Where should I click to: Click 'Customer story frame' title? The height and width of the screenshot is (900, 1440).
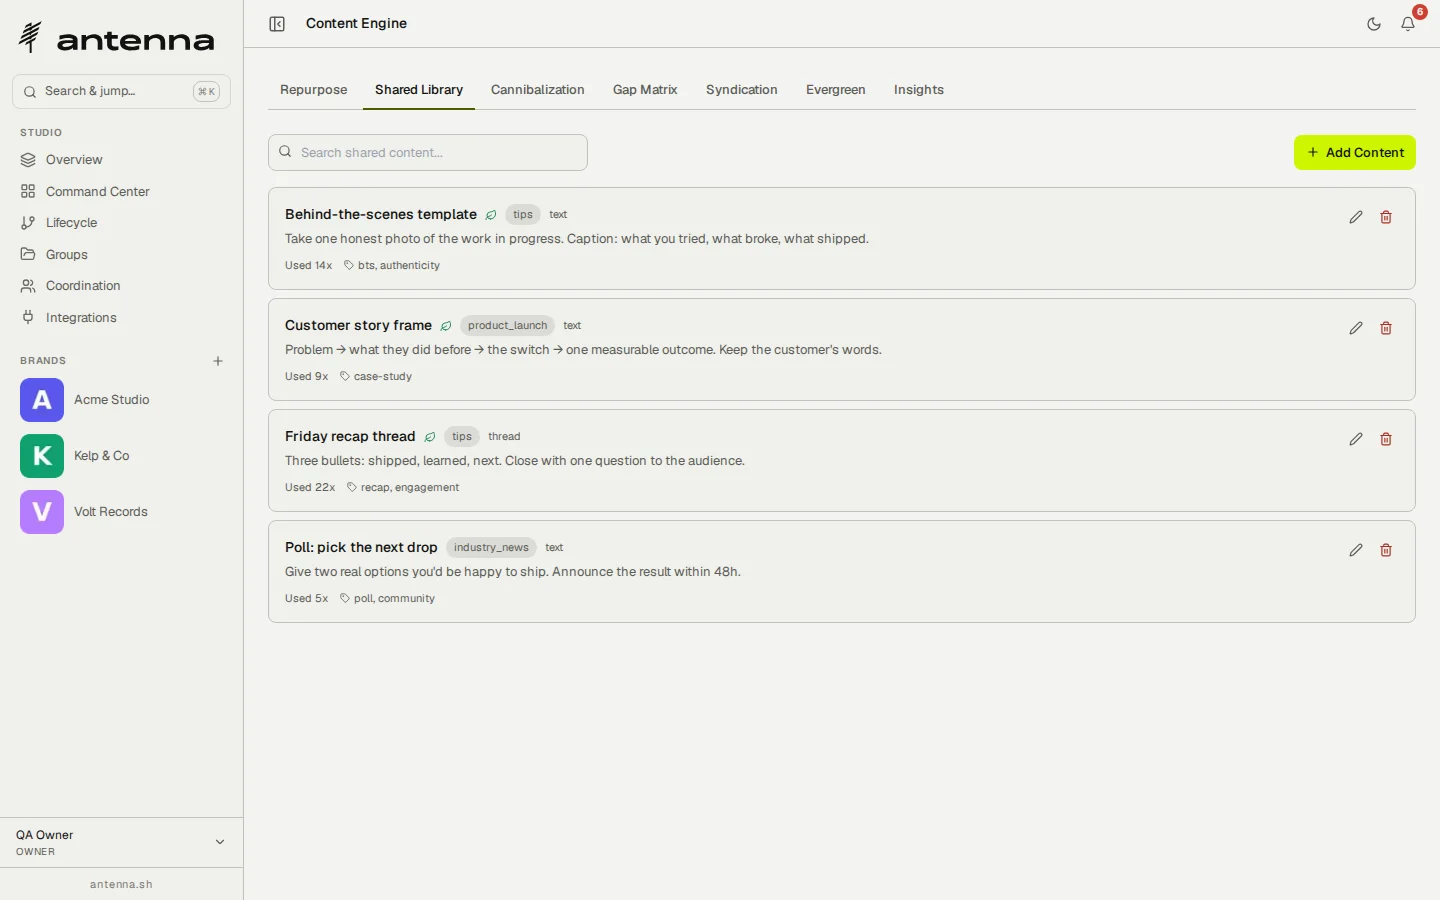coord(358,326)
